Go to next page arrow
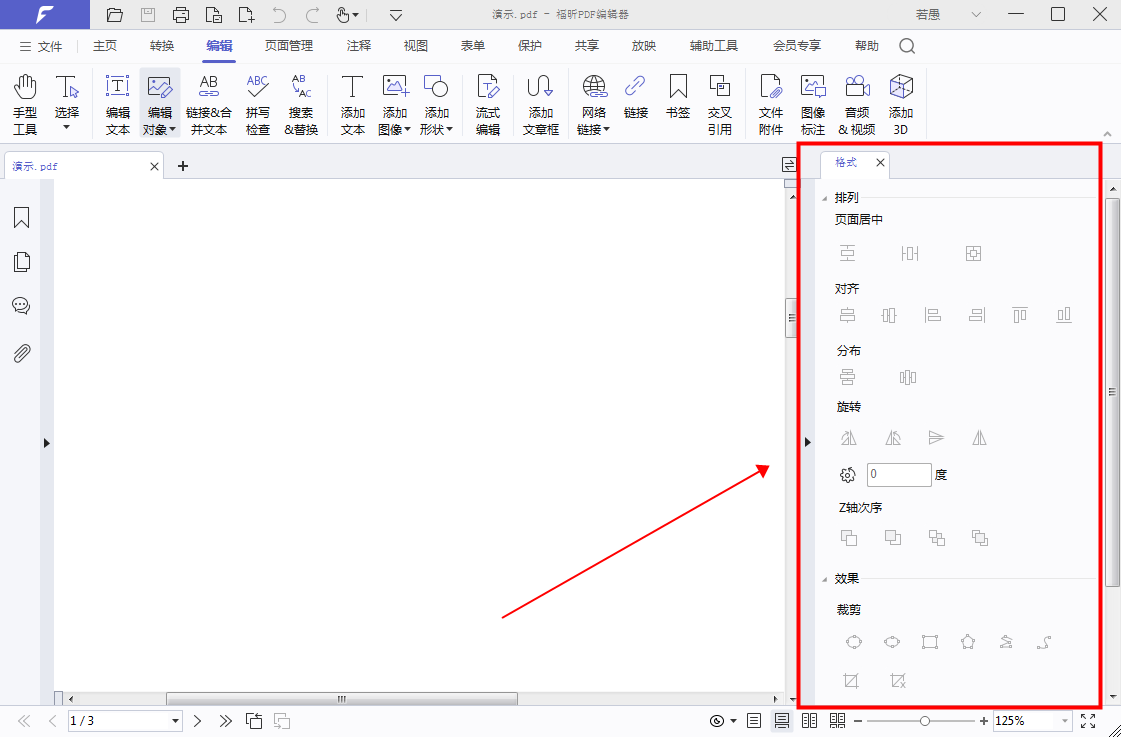 (x=198, y=721)
